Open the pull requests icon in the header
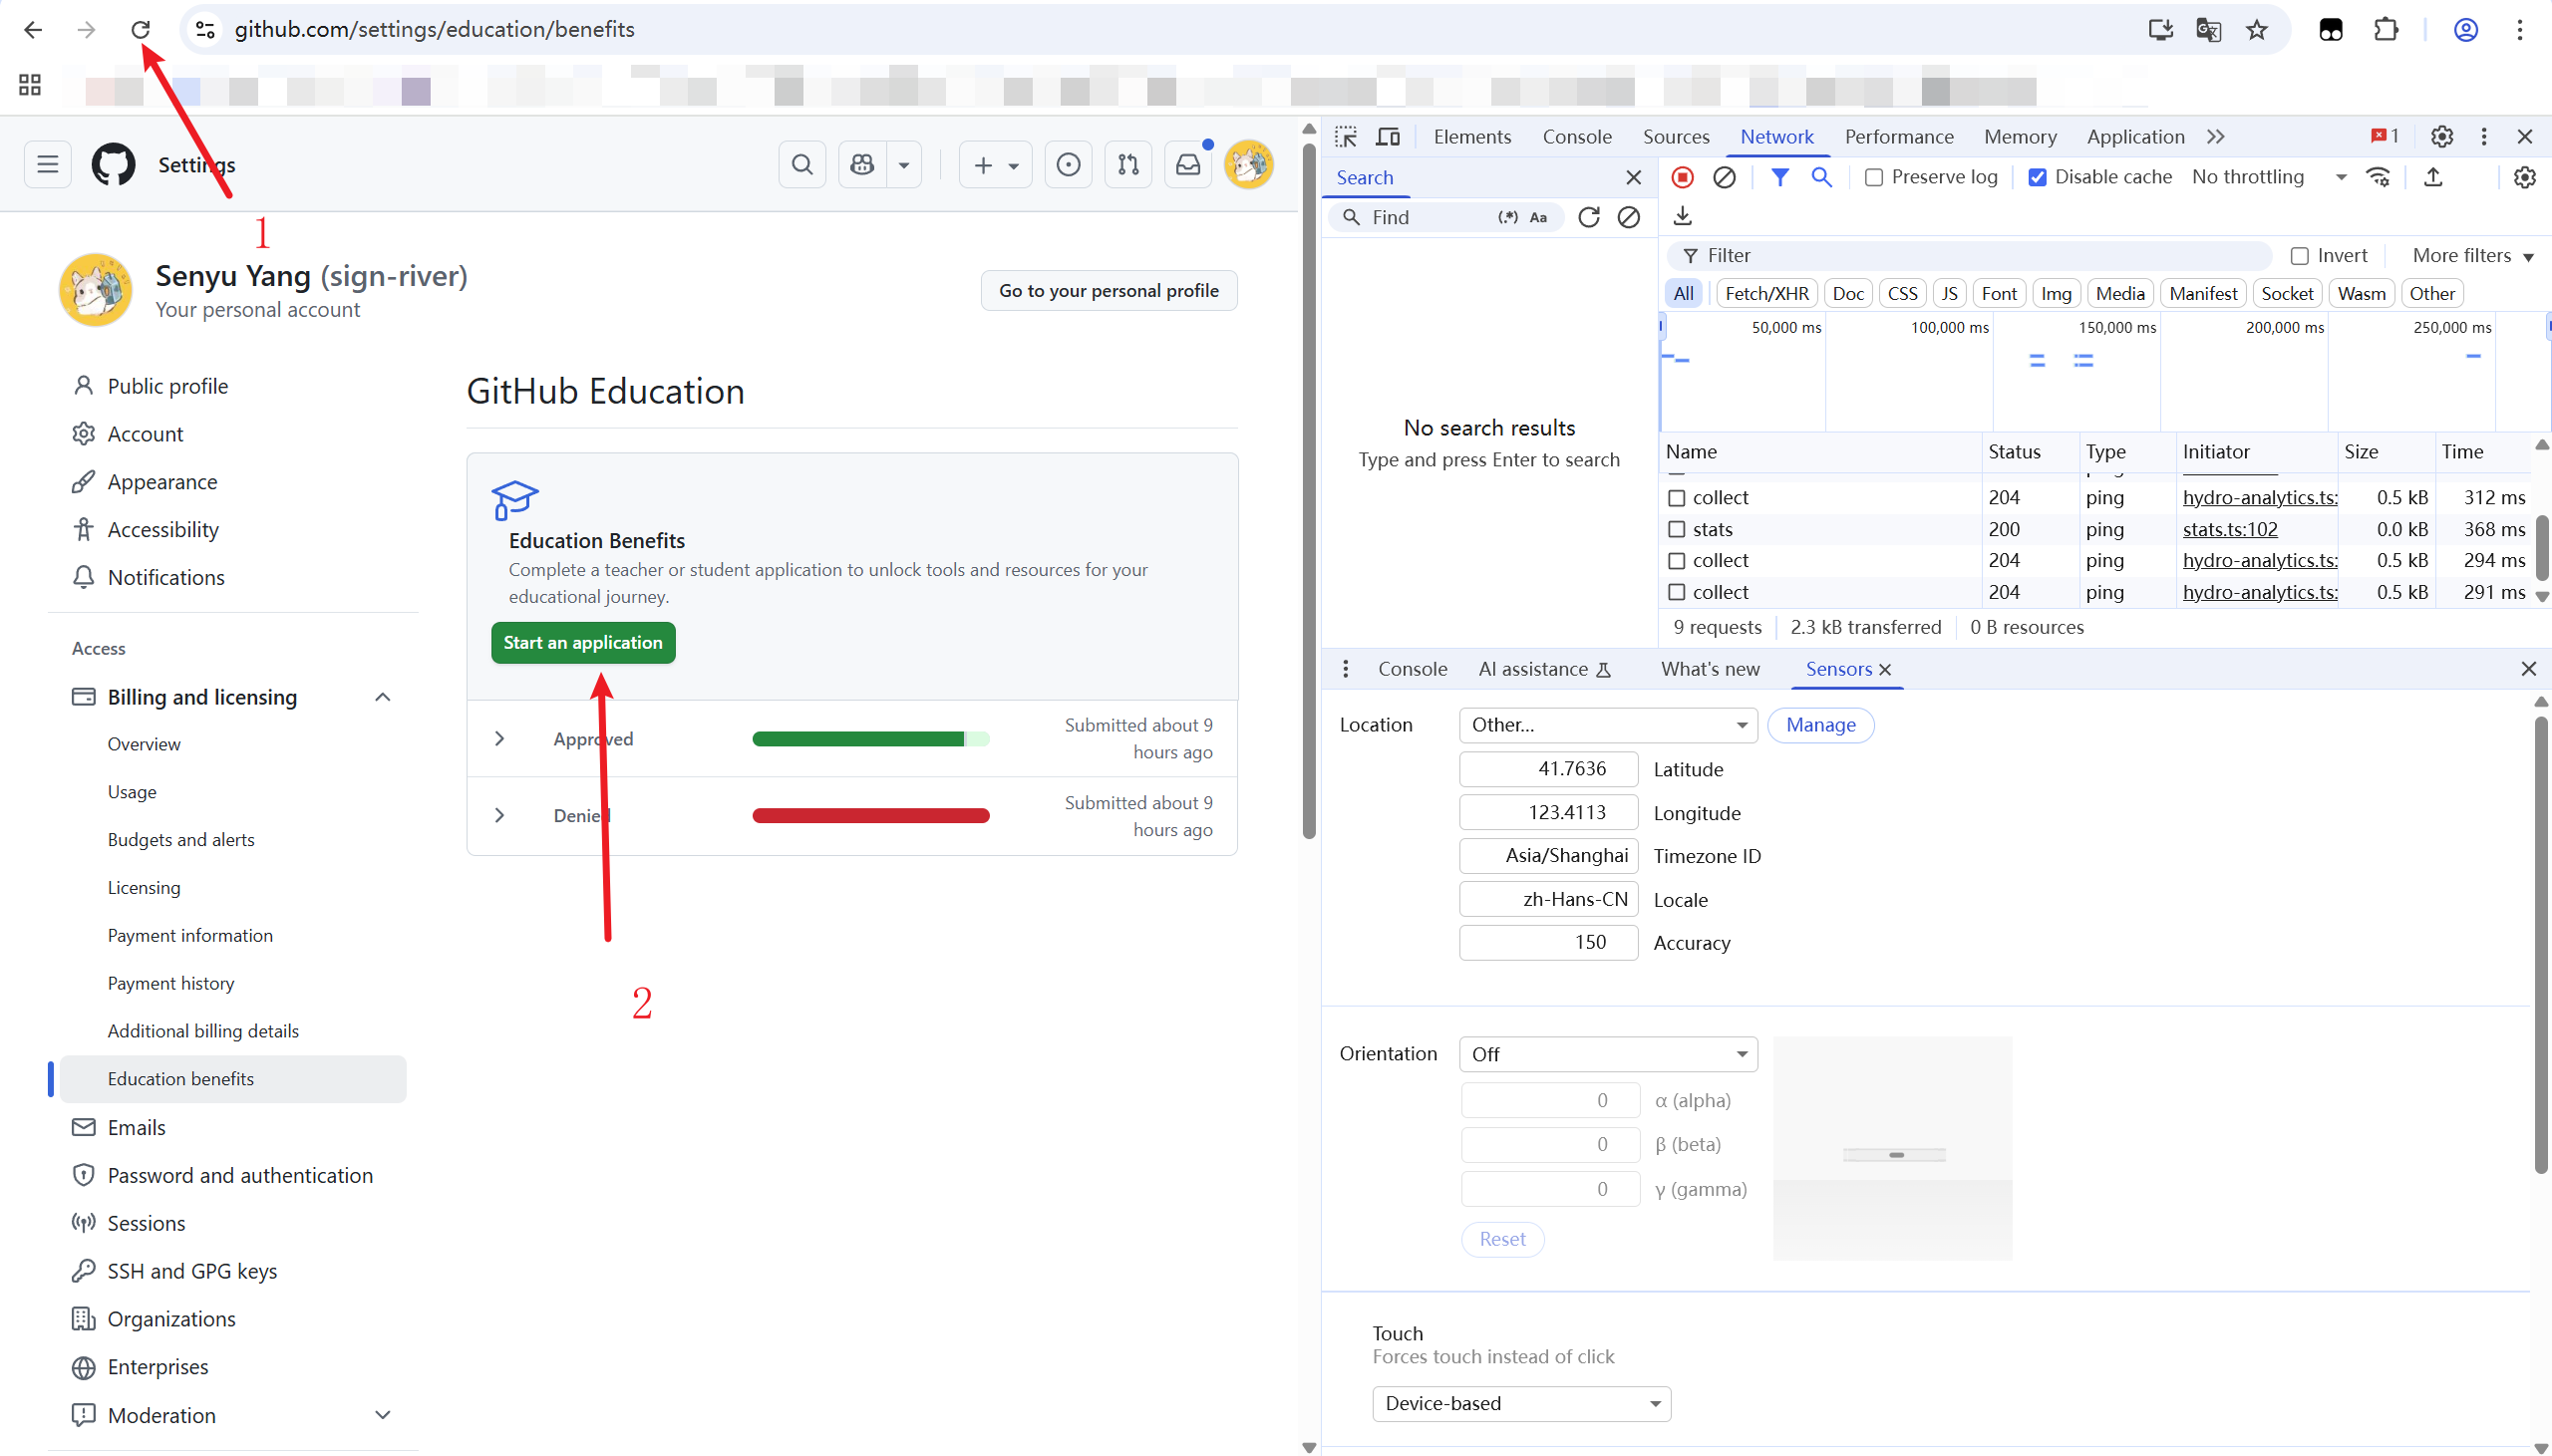2552x1456 pixels. pyautogui.click(x=1128, y=164)
